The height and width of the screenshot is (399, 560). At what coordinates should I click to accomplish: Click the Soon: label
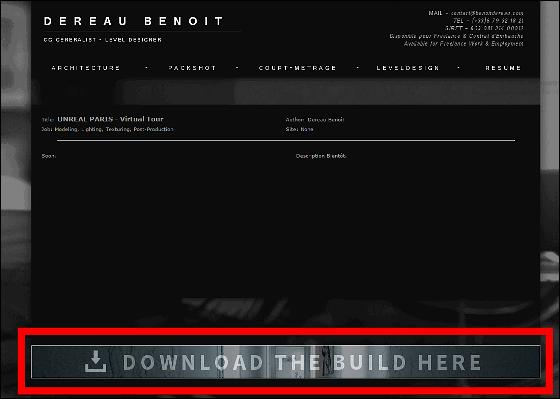pyautogui.click(x=49, y=156)
